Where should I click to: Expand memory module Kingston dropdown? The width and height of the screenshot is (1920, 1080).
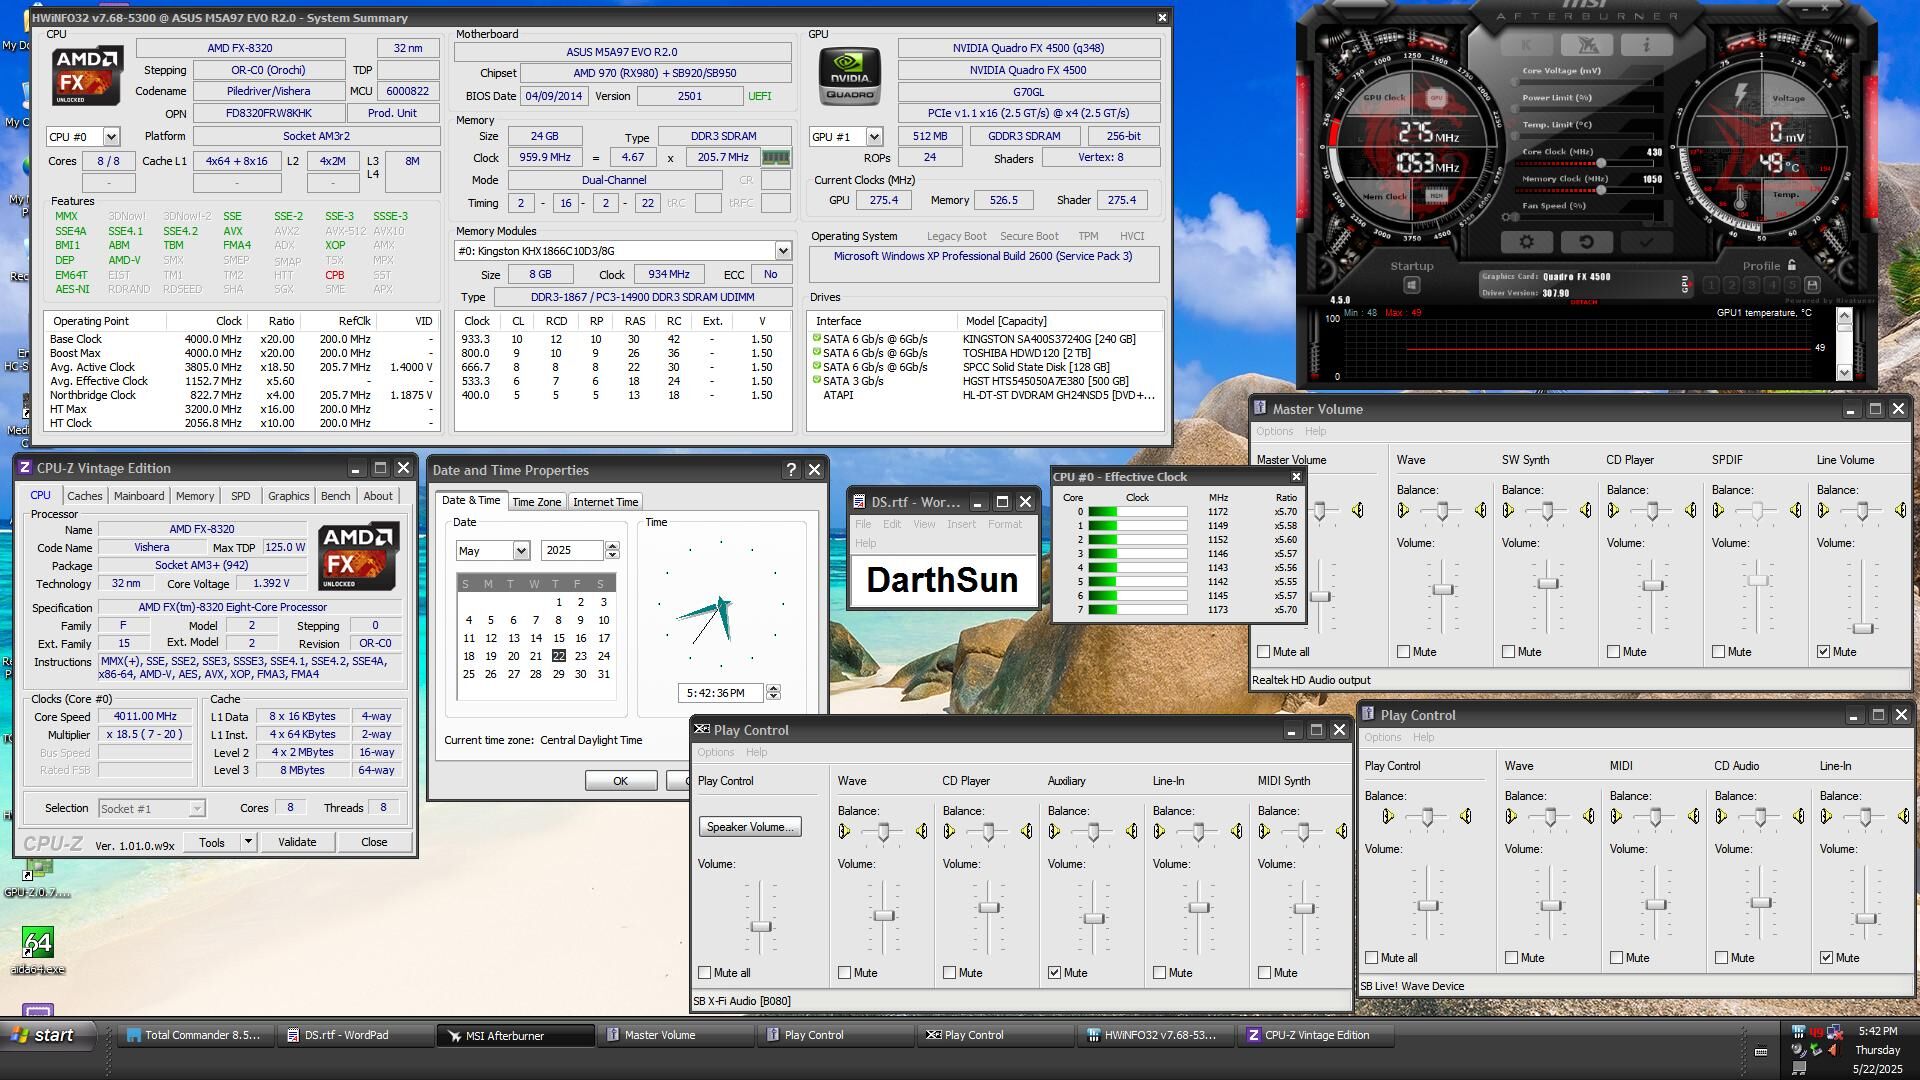(x=783, y=251)
